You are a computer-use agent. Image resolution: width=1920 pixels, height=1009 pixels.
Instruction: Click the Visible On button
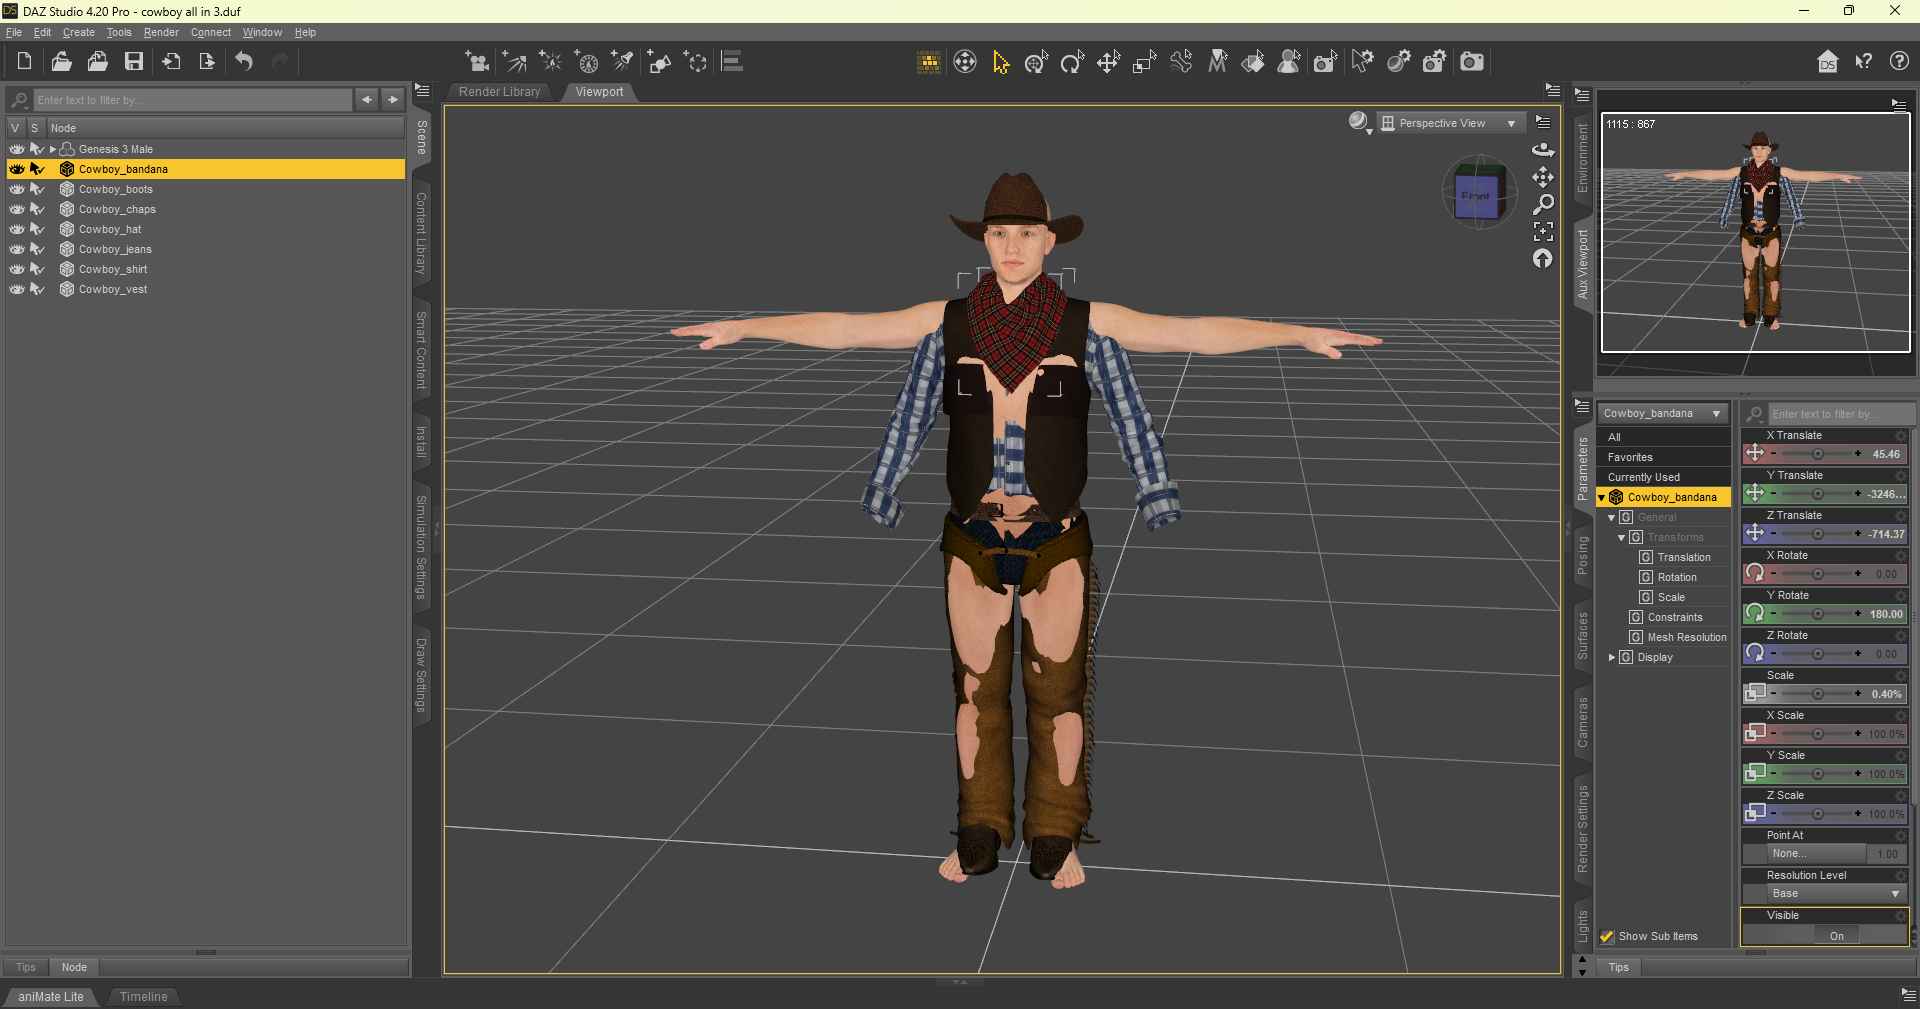(x=1836, y=936)
